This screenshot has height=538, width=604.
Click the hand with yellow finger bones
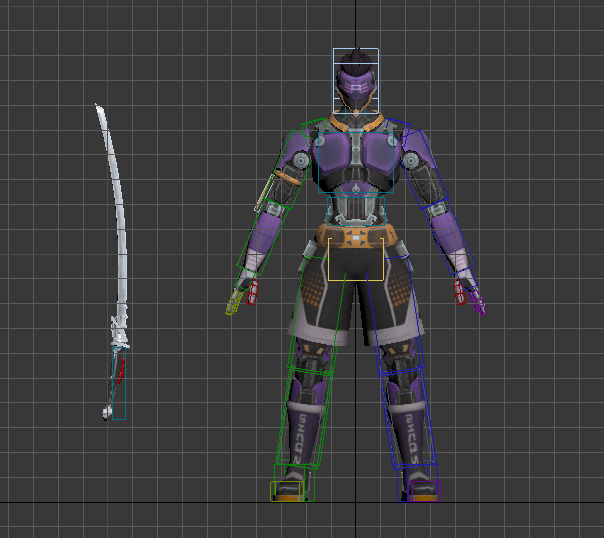click(240, 297)
